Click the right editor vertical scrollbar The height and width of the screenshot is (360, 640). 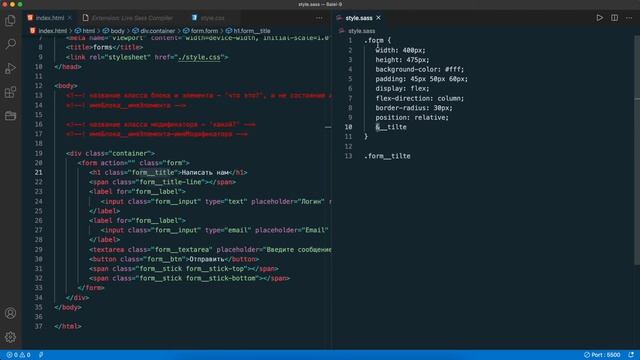tap(637, 151)
